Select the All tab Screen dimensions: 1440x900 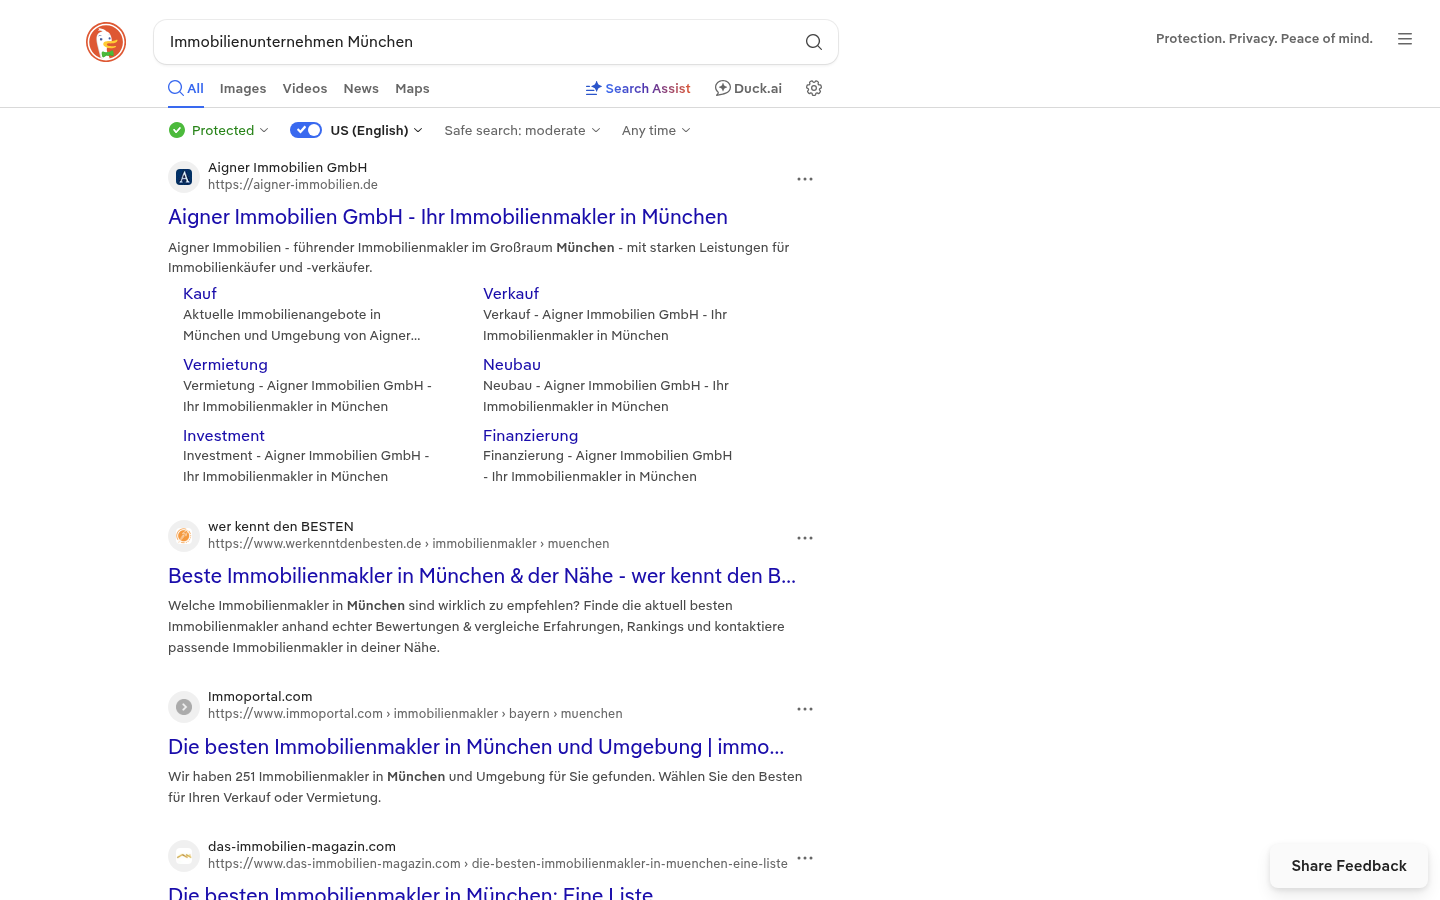click(186, 88)
